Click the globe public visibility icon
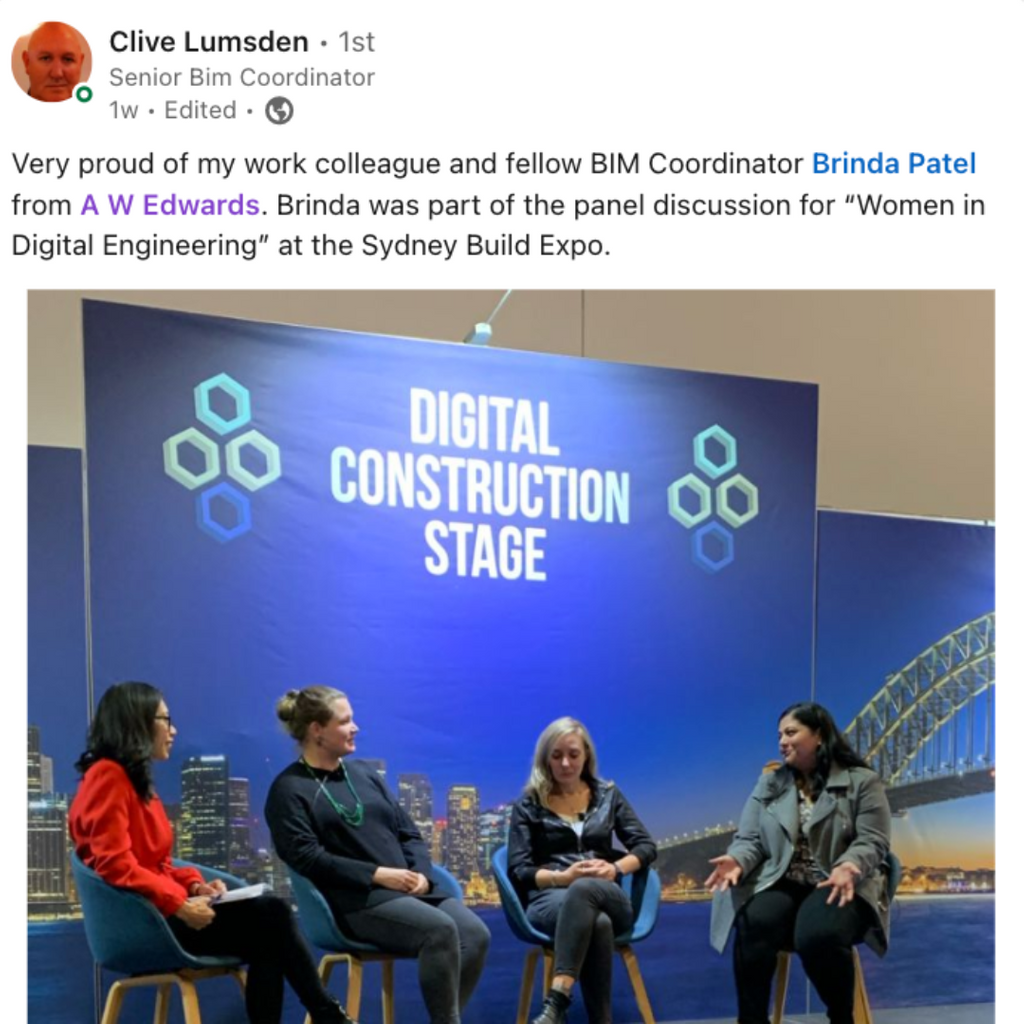This screenshot has height=1024, width=1024. tap(279, 110)
